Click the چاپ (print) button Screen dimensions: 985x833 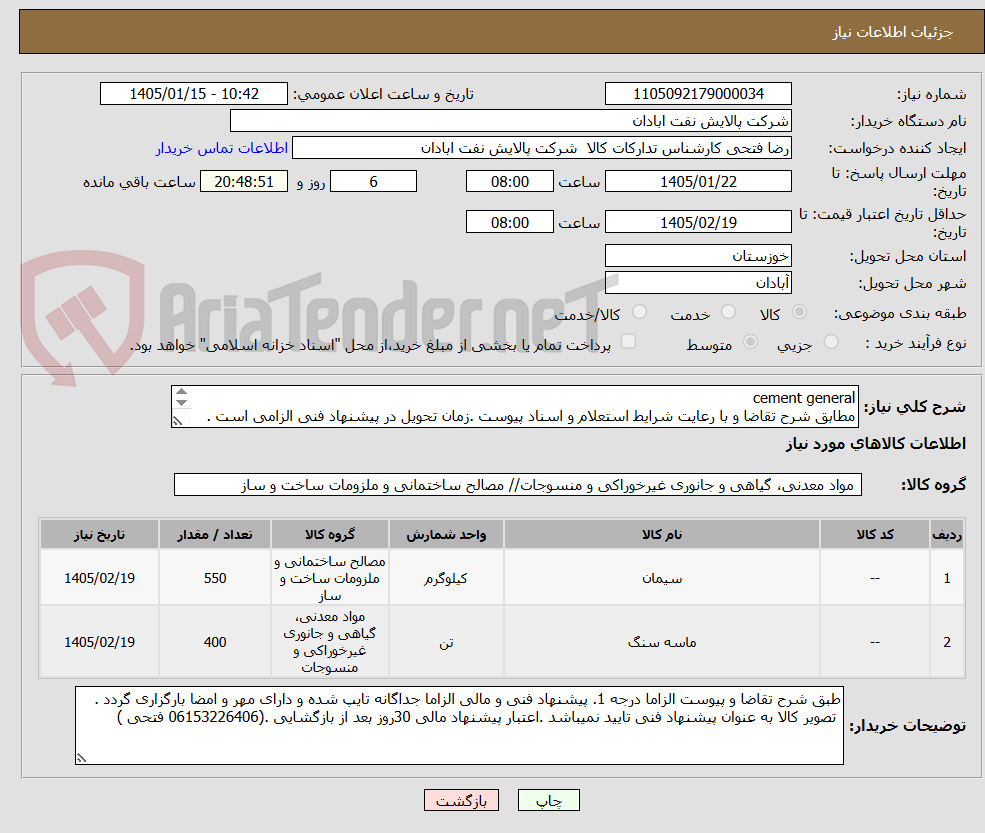(548, 800)
